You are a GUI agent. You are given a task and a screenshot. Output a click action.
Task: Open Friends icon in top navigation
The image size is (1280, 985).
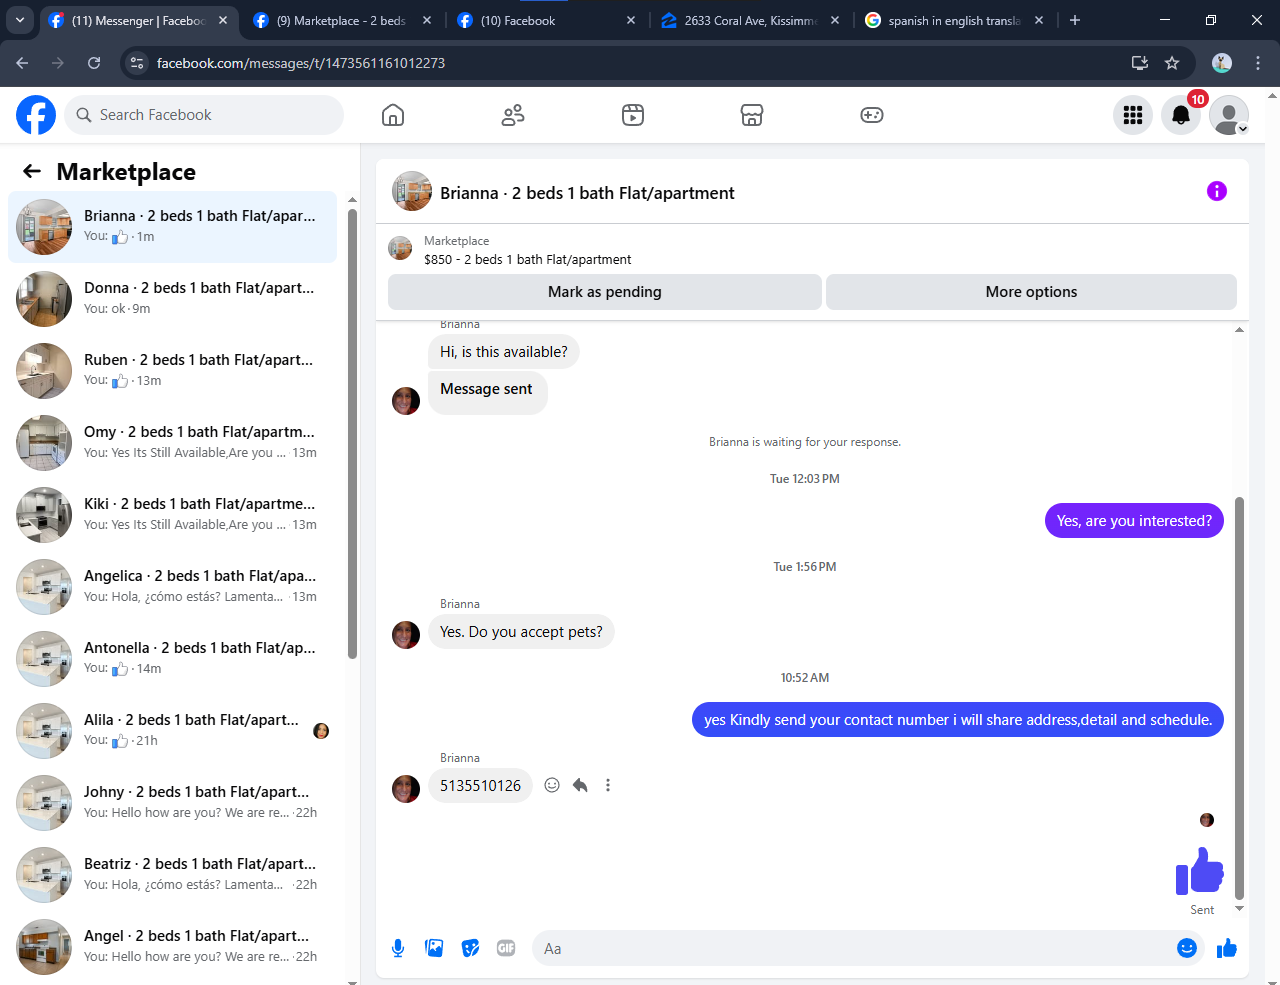coord(513,115)
